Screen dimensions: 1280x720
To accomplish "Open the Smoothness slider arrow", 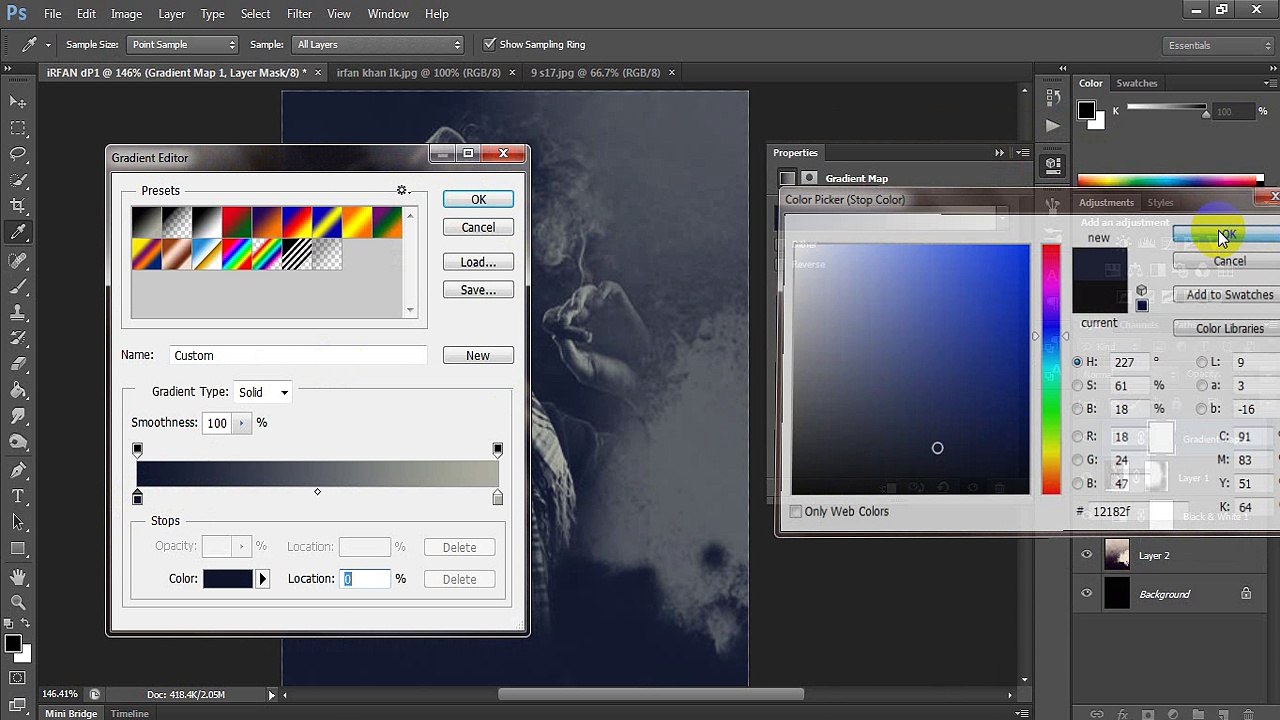I will point(241,423).
